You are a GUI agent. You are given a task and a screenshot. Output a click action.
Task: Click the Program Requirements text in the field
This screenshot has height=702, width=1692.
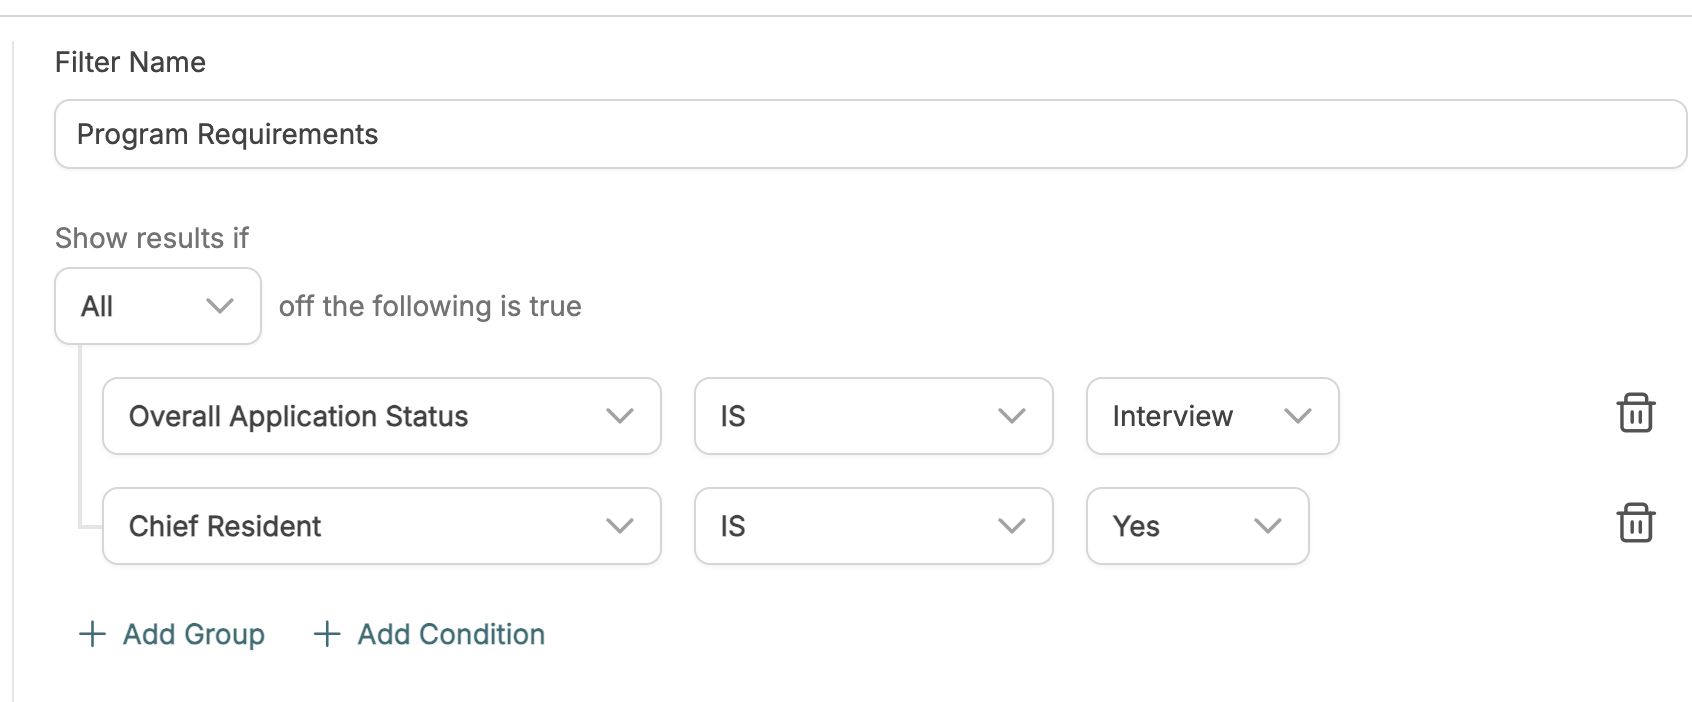pos(228,134)
